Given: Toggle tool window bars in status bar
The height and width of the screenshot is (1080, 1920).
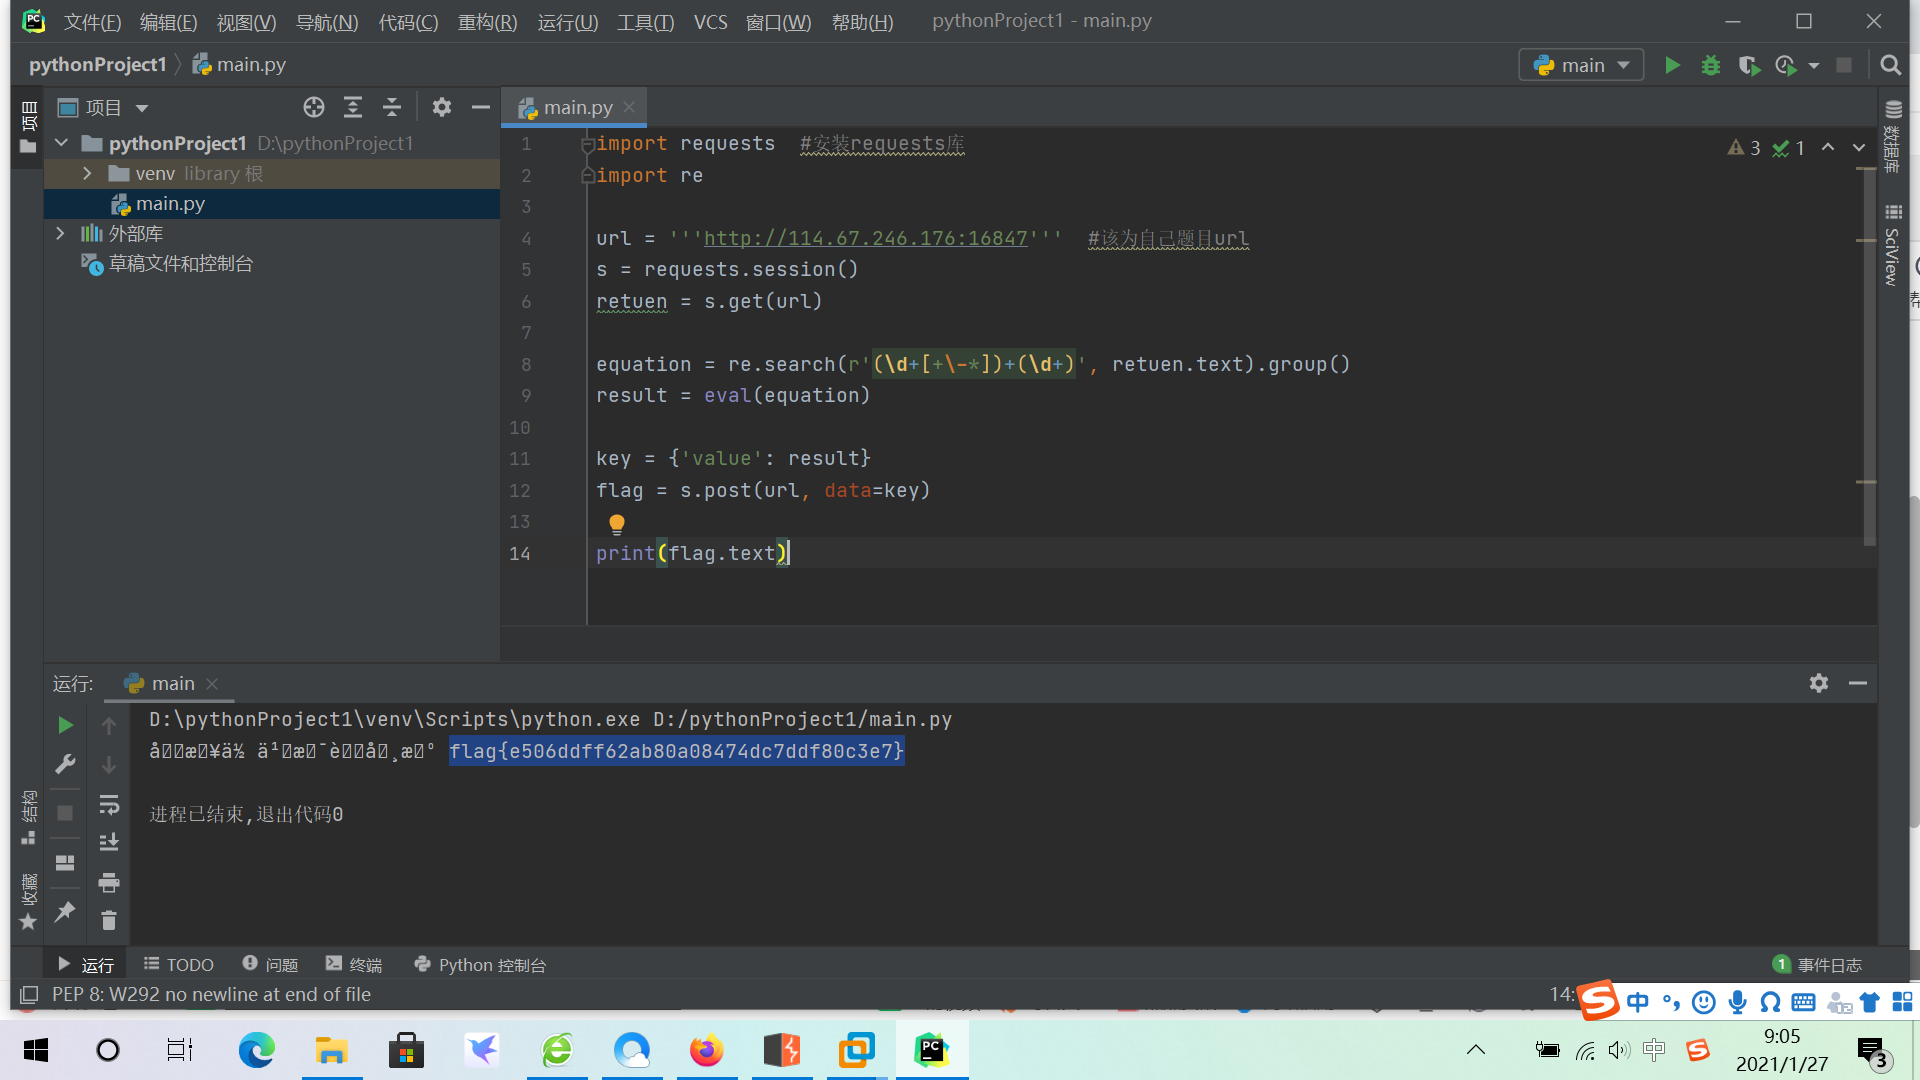Looking at the screenshot, I should (29, 995).
